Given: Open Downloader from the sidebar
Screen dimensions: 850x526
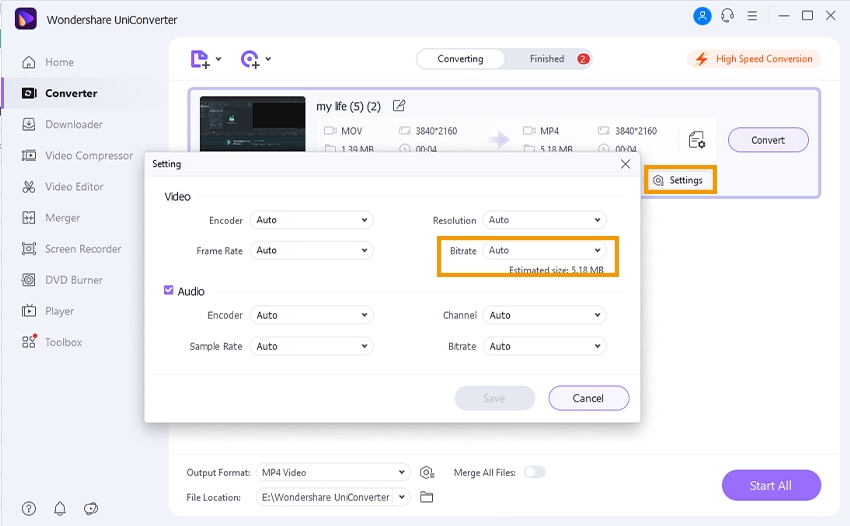Looking at the screenshot, I should (62, 124).
